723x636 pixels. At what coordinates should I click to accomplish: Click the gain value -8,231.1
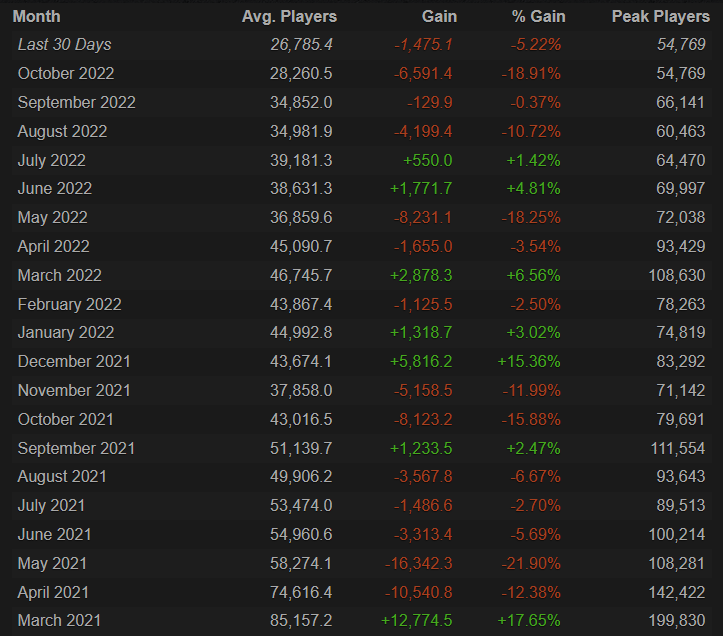[423, 218]
